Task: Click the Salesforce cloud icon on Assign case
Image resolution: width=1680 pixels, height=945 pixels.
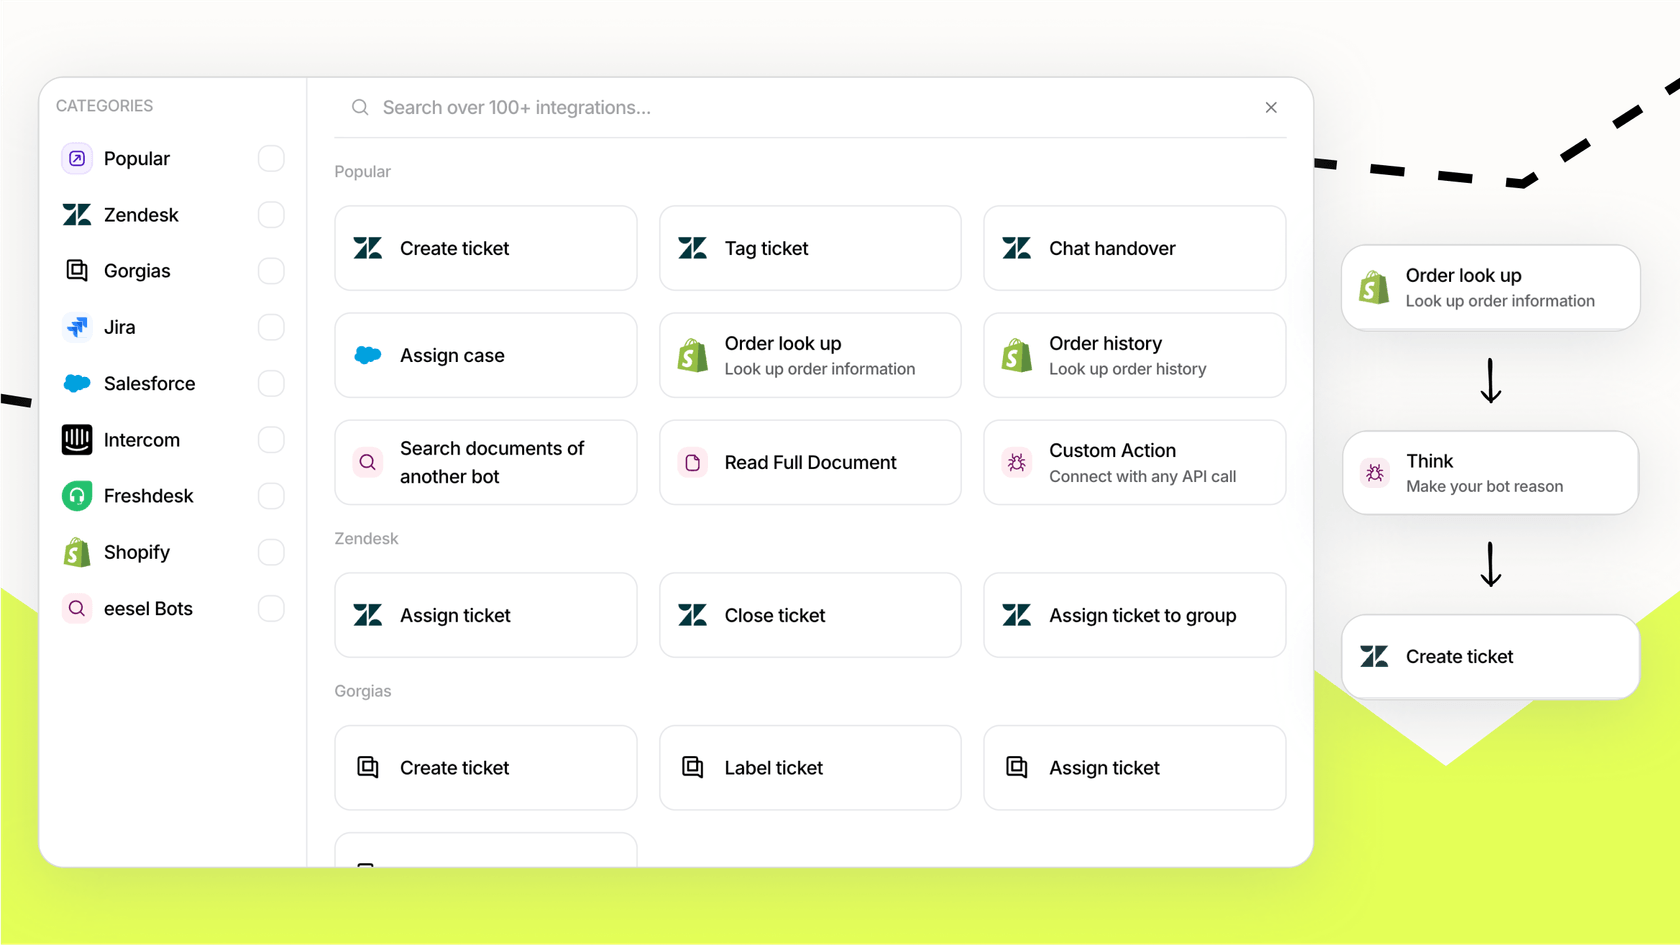Action: (x=367, y=355)
